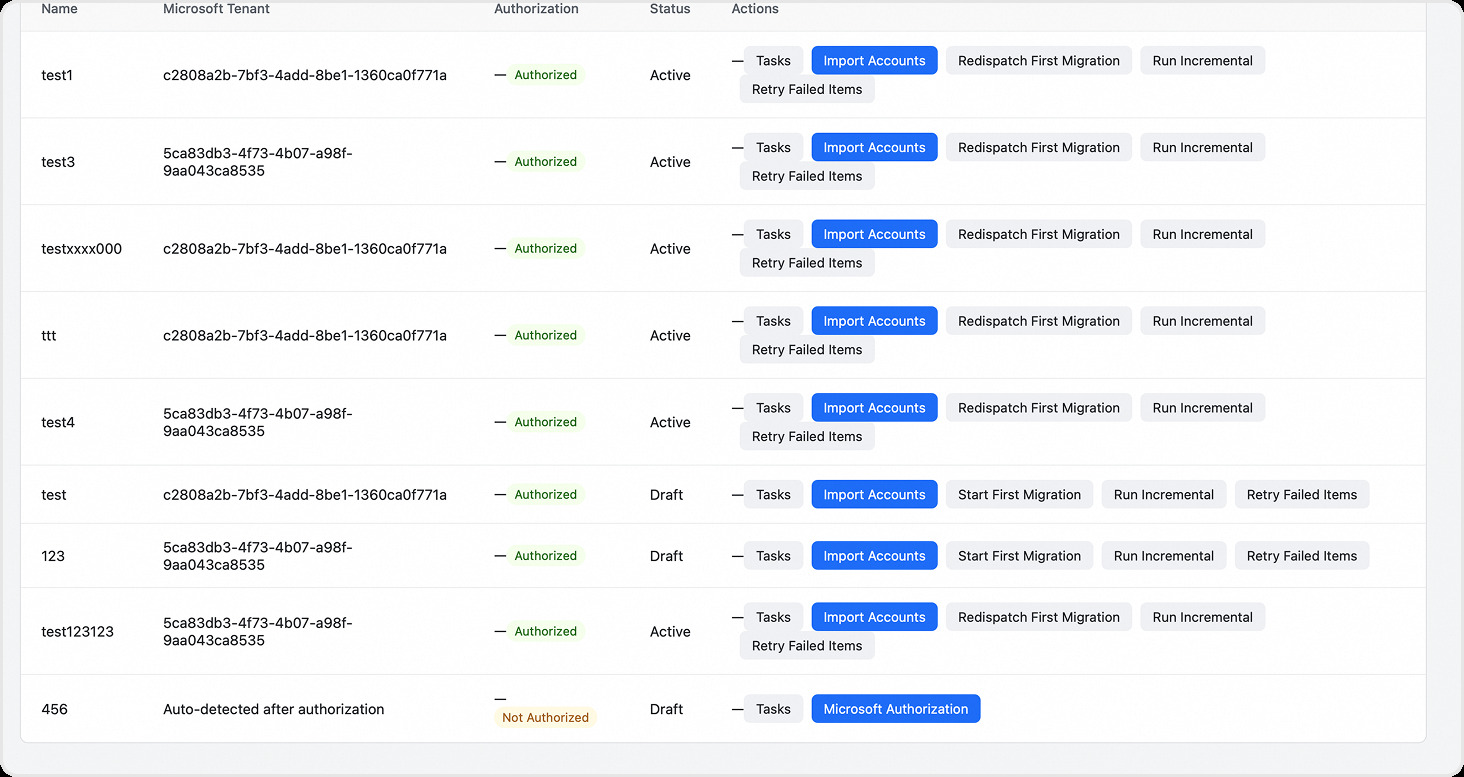
Task: Open Microsoft Authorization for project 456
Action: [x=895, y=709]
